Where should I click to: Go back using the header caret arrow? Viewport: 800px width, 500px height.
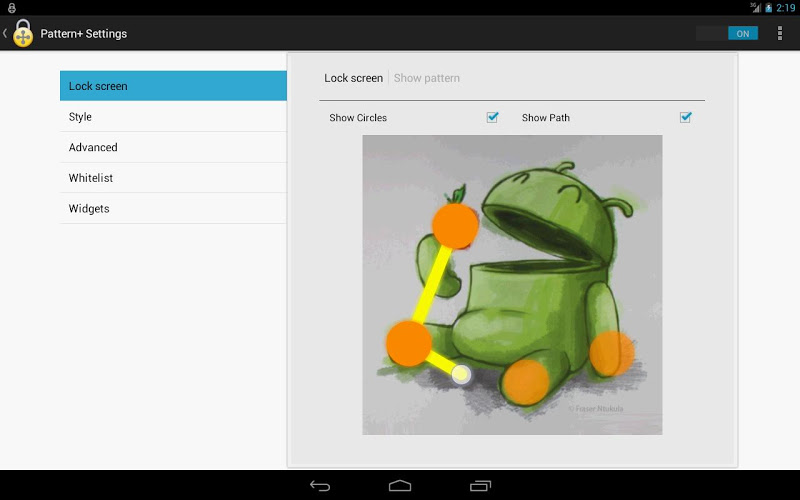[x=5, y=33]
